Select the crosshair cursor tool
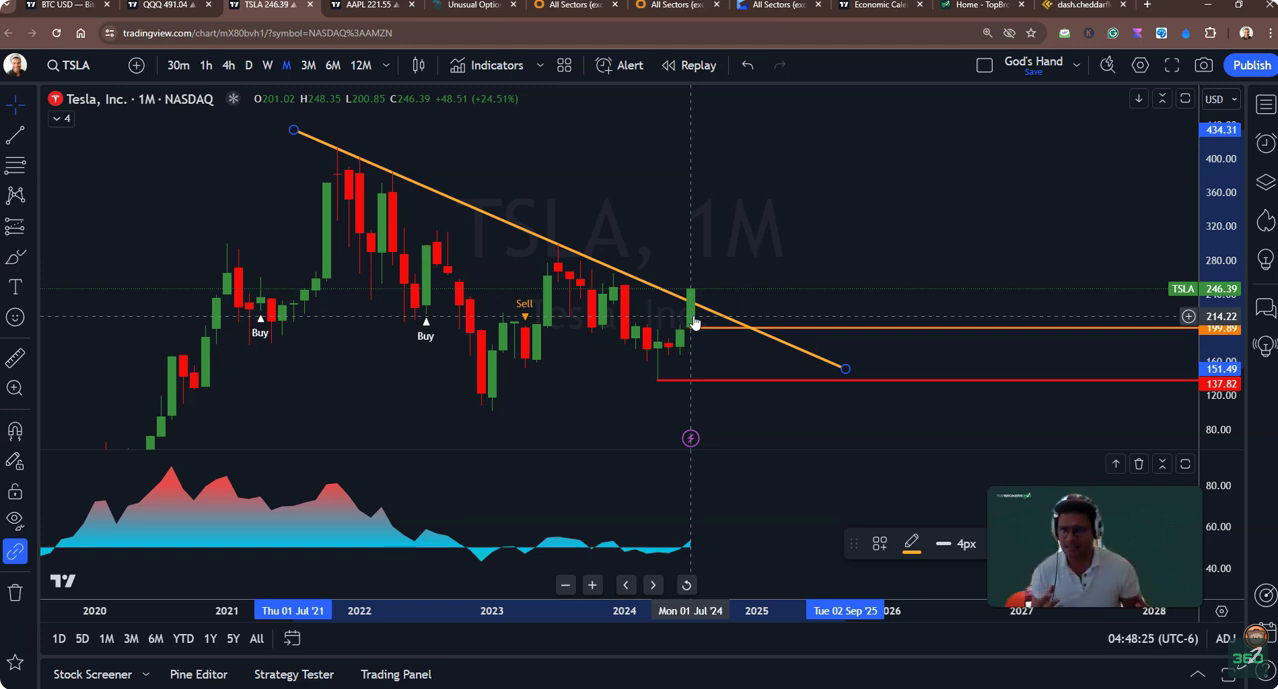1278x689 pixels. (15, 104)
